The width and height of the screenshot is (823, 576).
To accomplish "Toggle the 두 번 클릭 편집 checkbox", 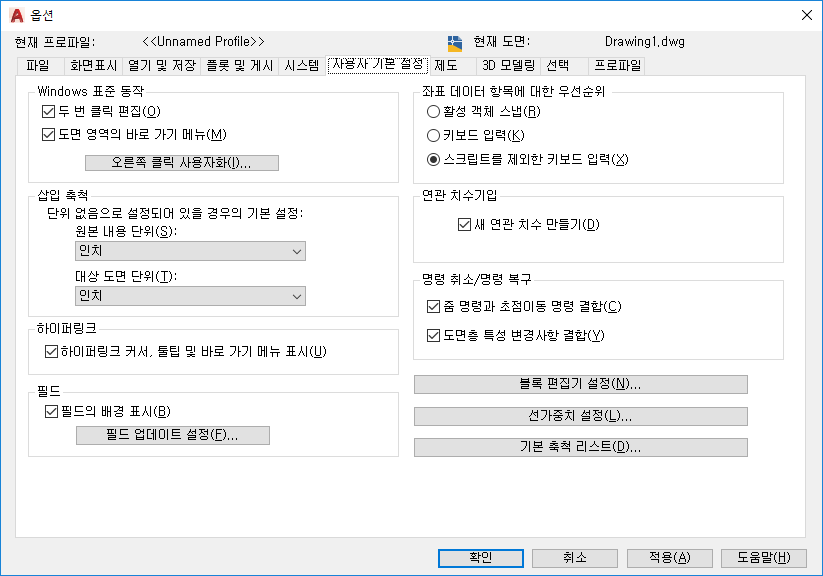I will 48,111.
